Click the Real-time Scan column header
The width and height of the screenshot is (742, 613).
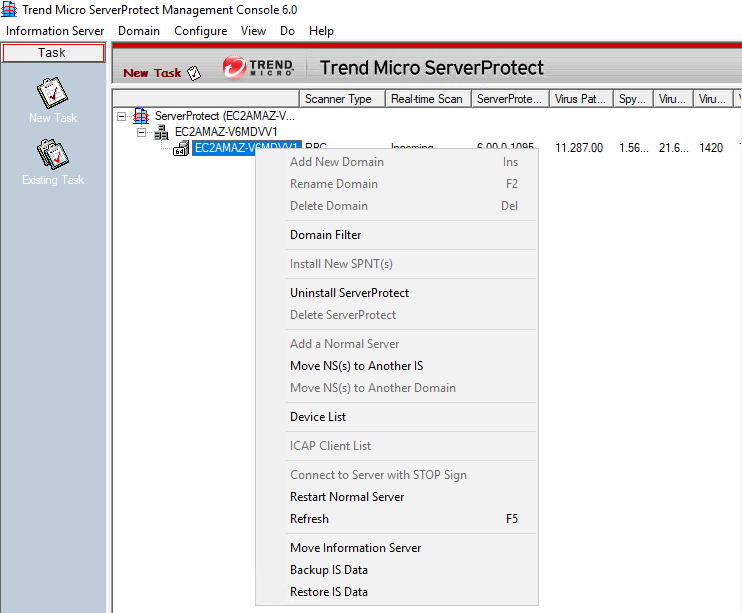click(428, 99)
